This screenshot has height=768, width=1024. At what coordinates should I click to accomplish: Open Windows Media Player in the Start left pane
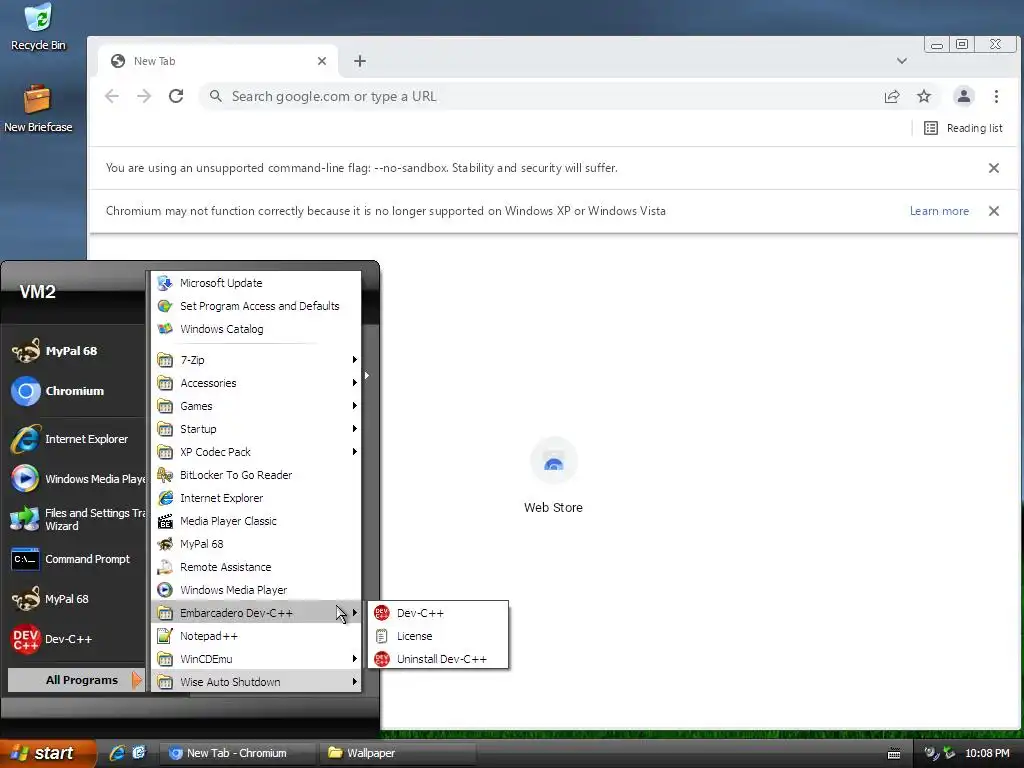tap(76, 479)
